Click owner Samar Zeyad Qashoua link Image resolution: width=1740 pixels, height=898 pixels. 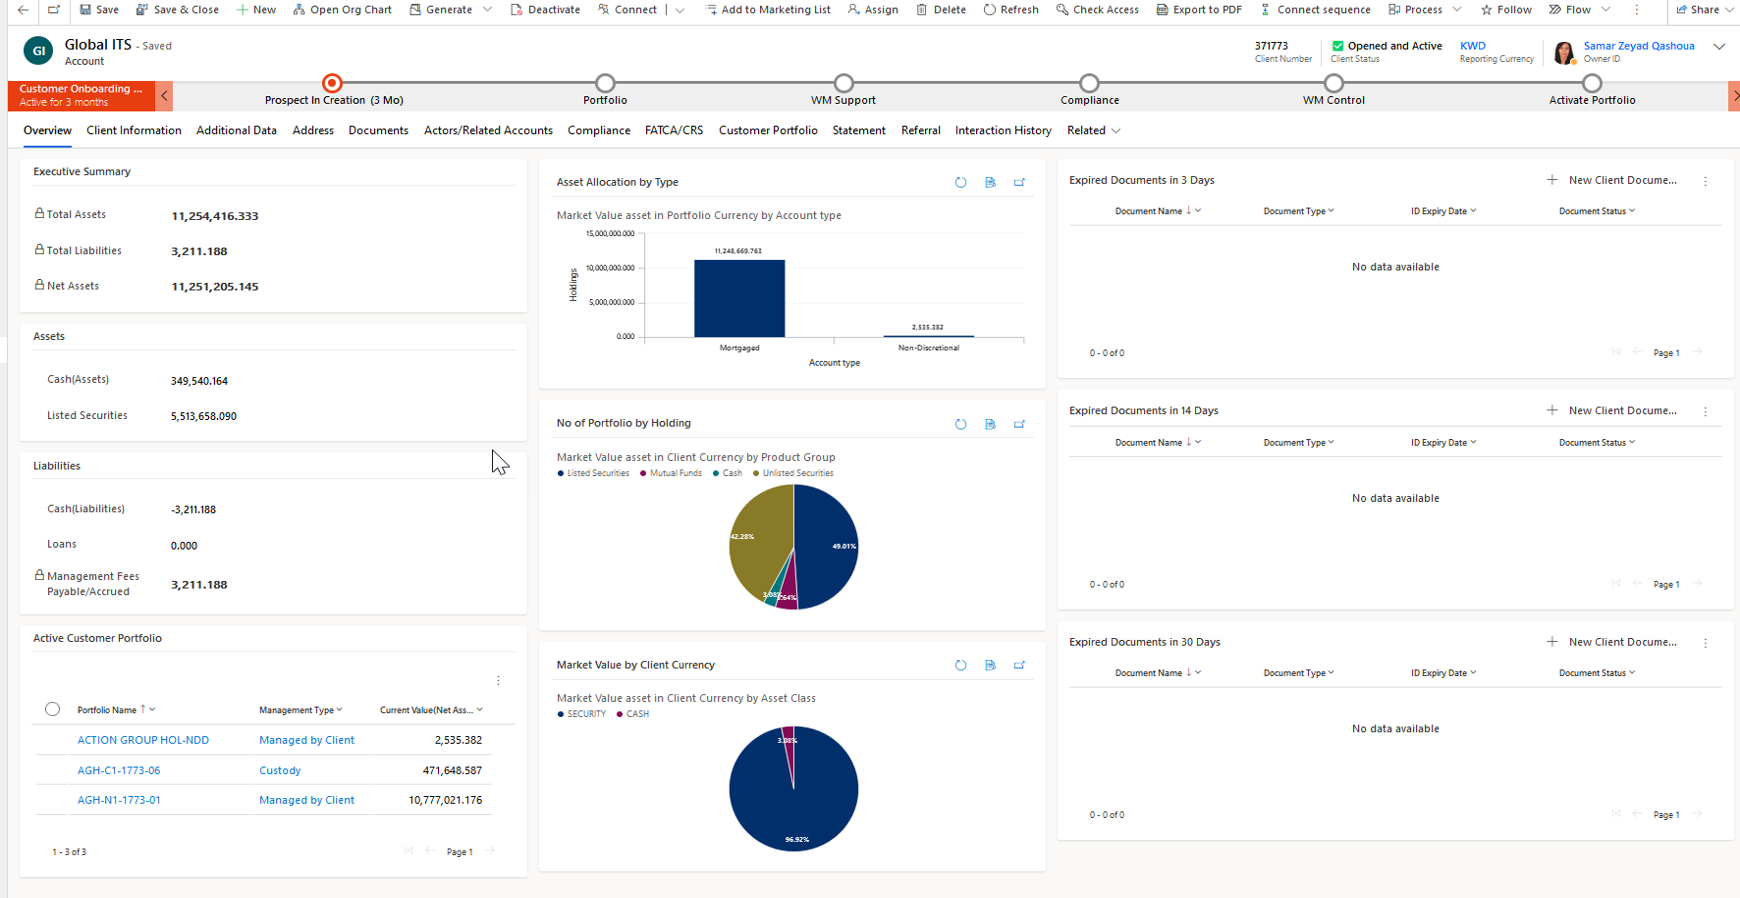click(1638, 46)
